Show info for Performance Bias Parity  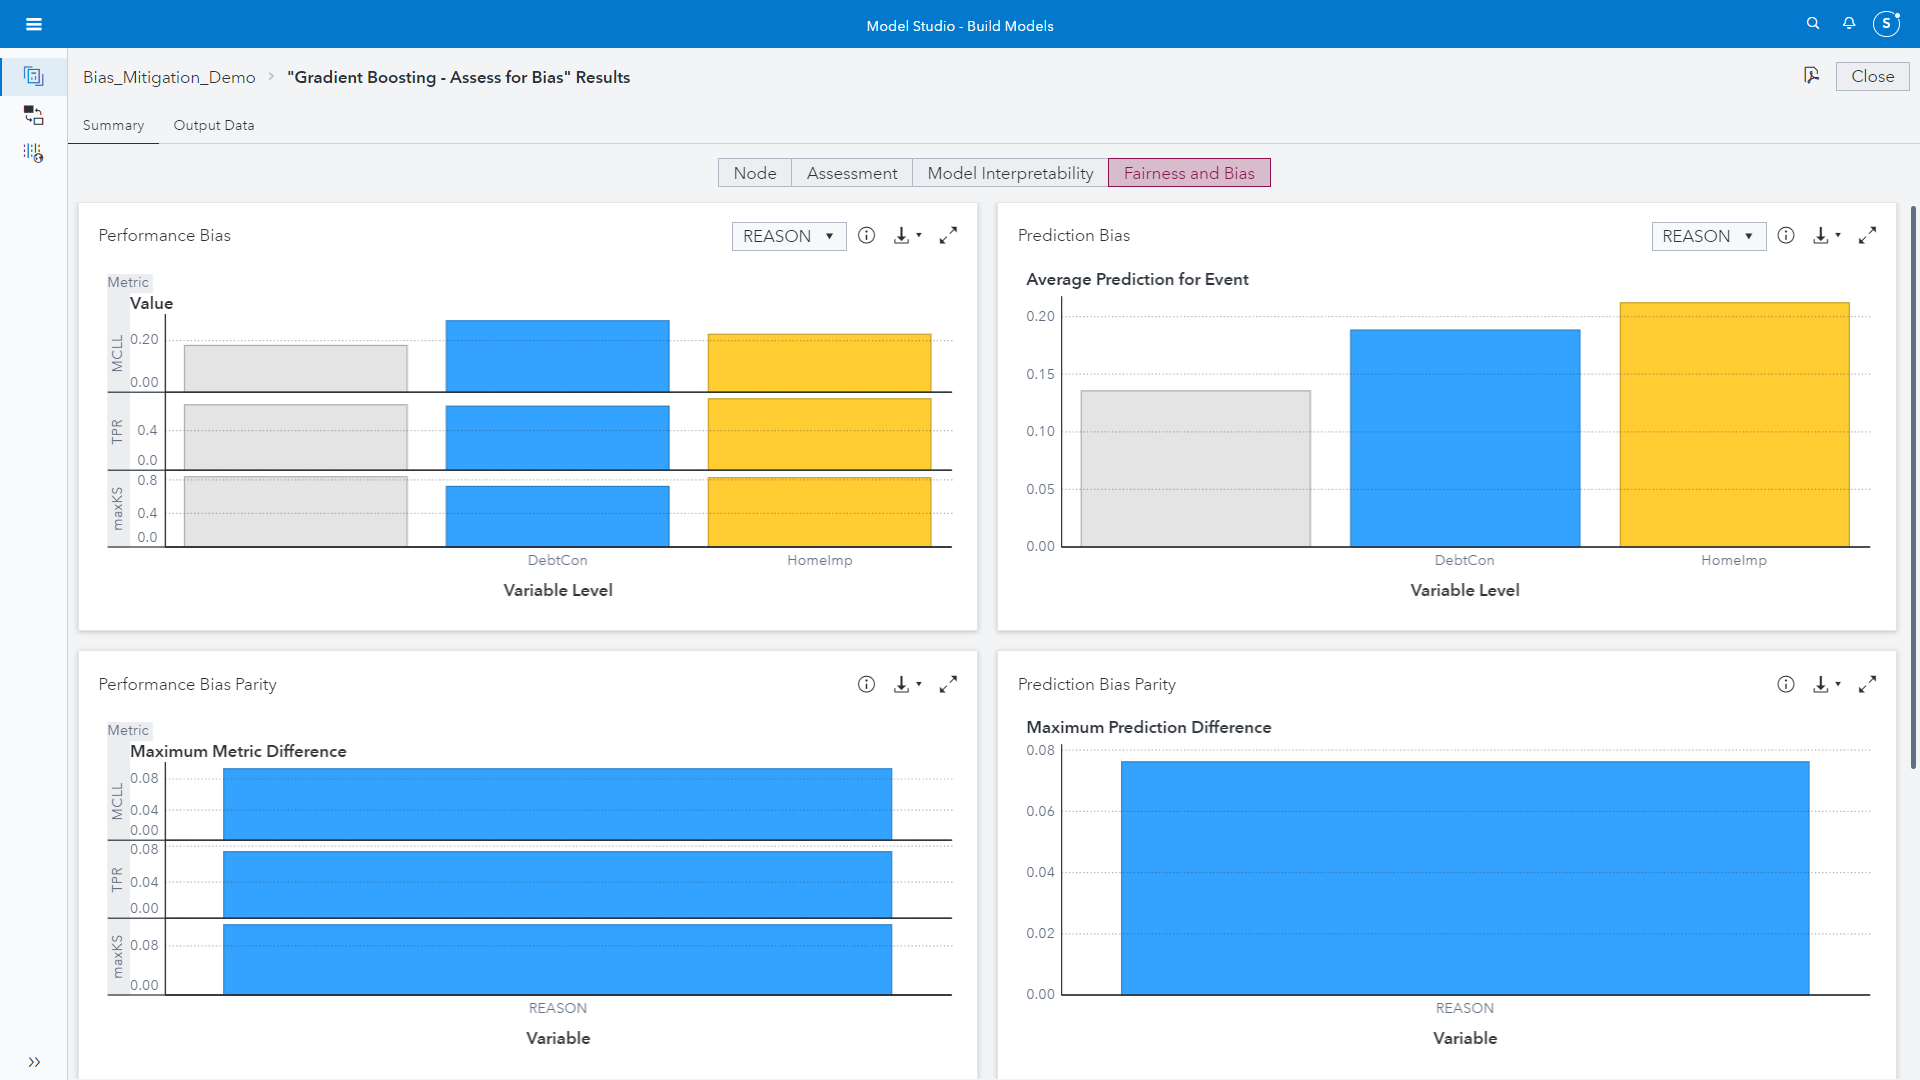coord(866,684)
